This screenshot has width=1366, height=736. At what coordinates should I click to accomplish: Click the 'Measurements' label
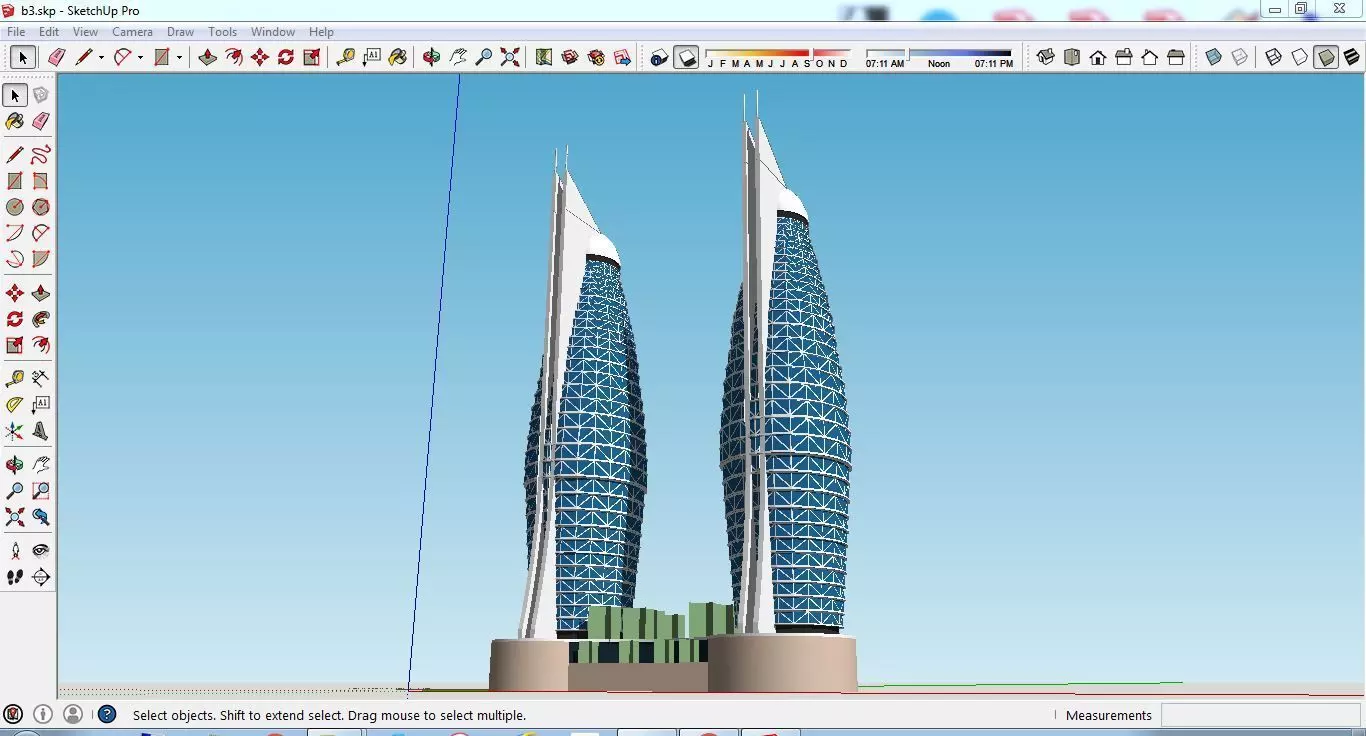click(x=1108, y=715)
